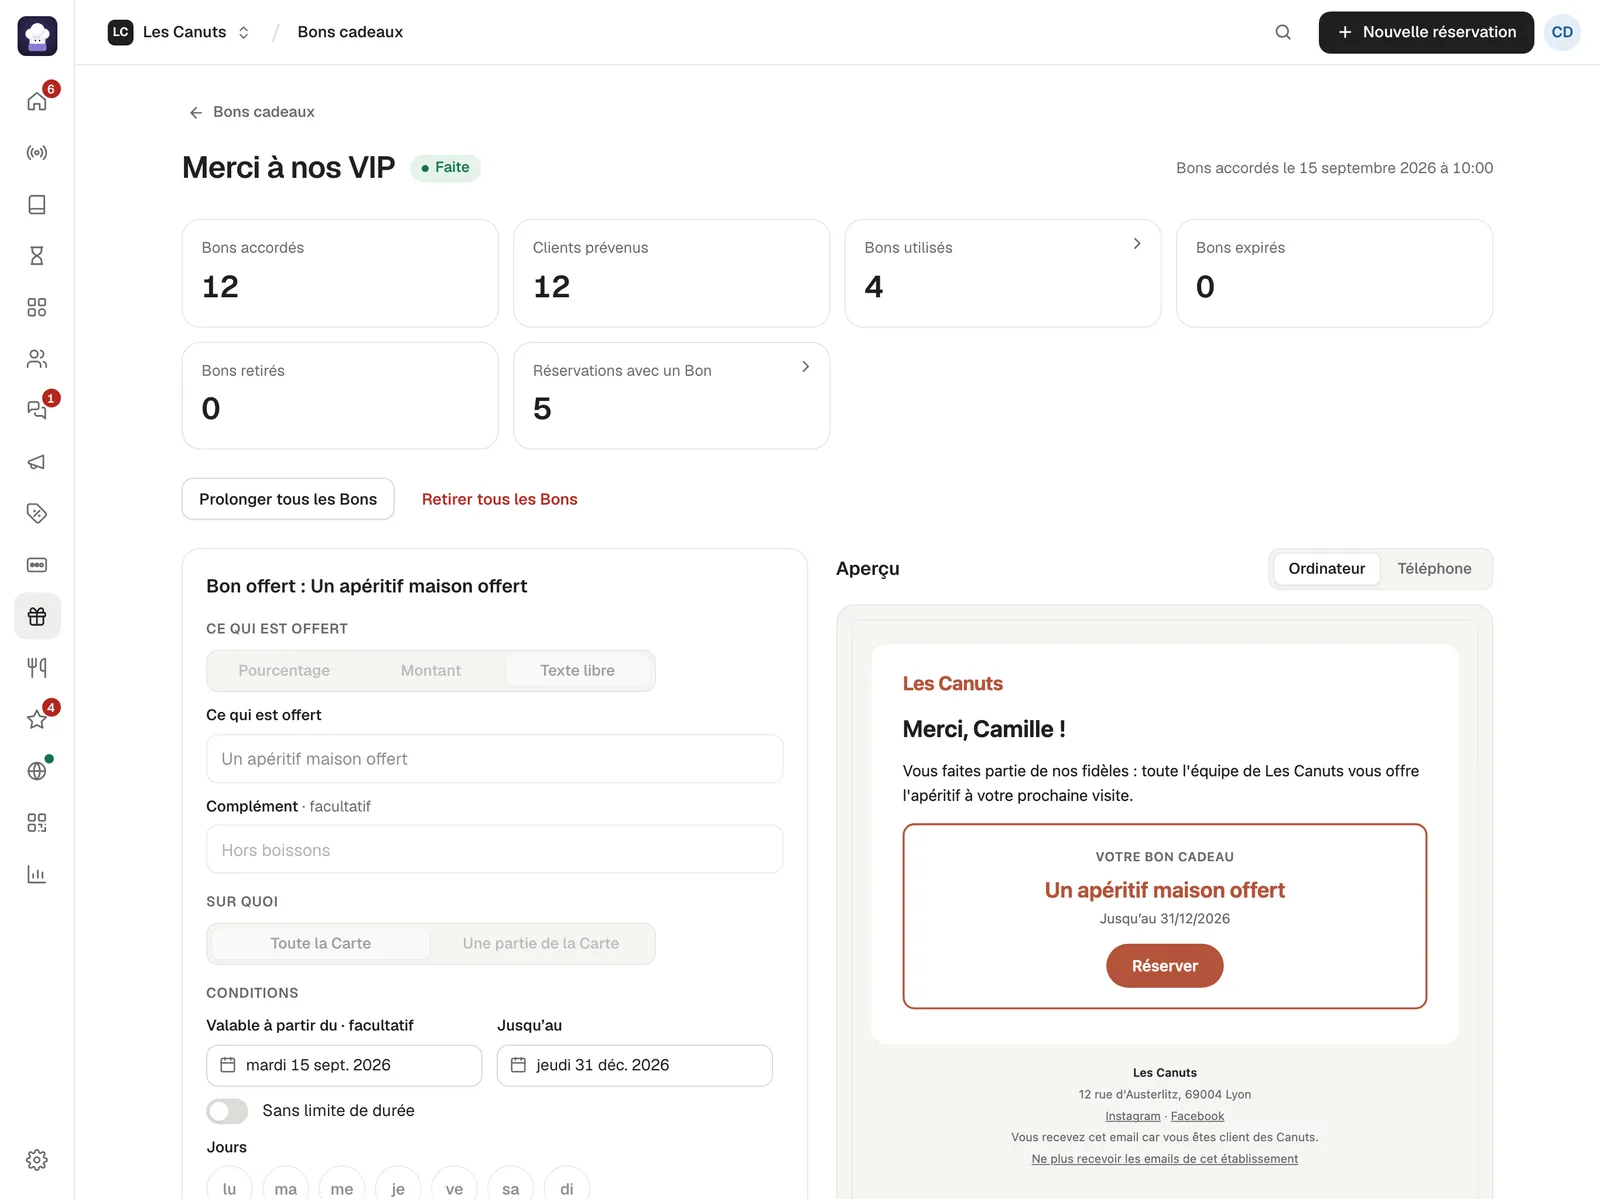Toggle the sa day chip
1600x1199 pixels.
point(511,1188)
